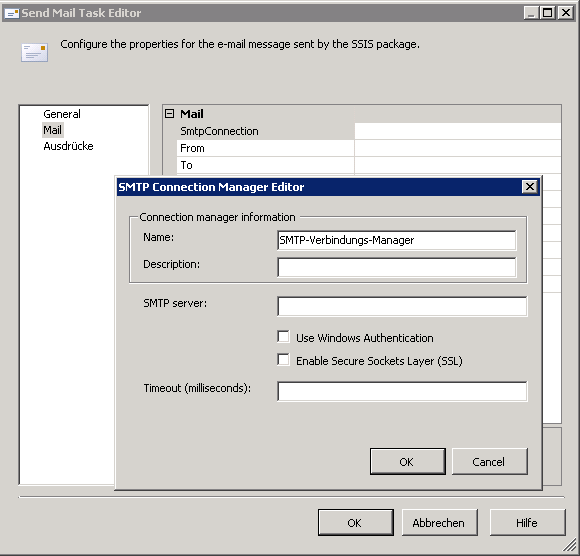This screenshot has height=556, width=580.
Task: Select General in the left pane
Action: 62,114
